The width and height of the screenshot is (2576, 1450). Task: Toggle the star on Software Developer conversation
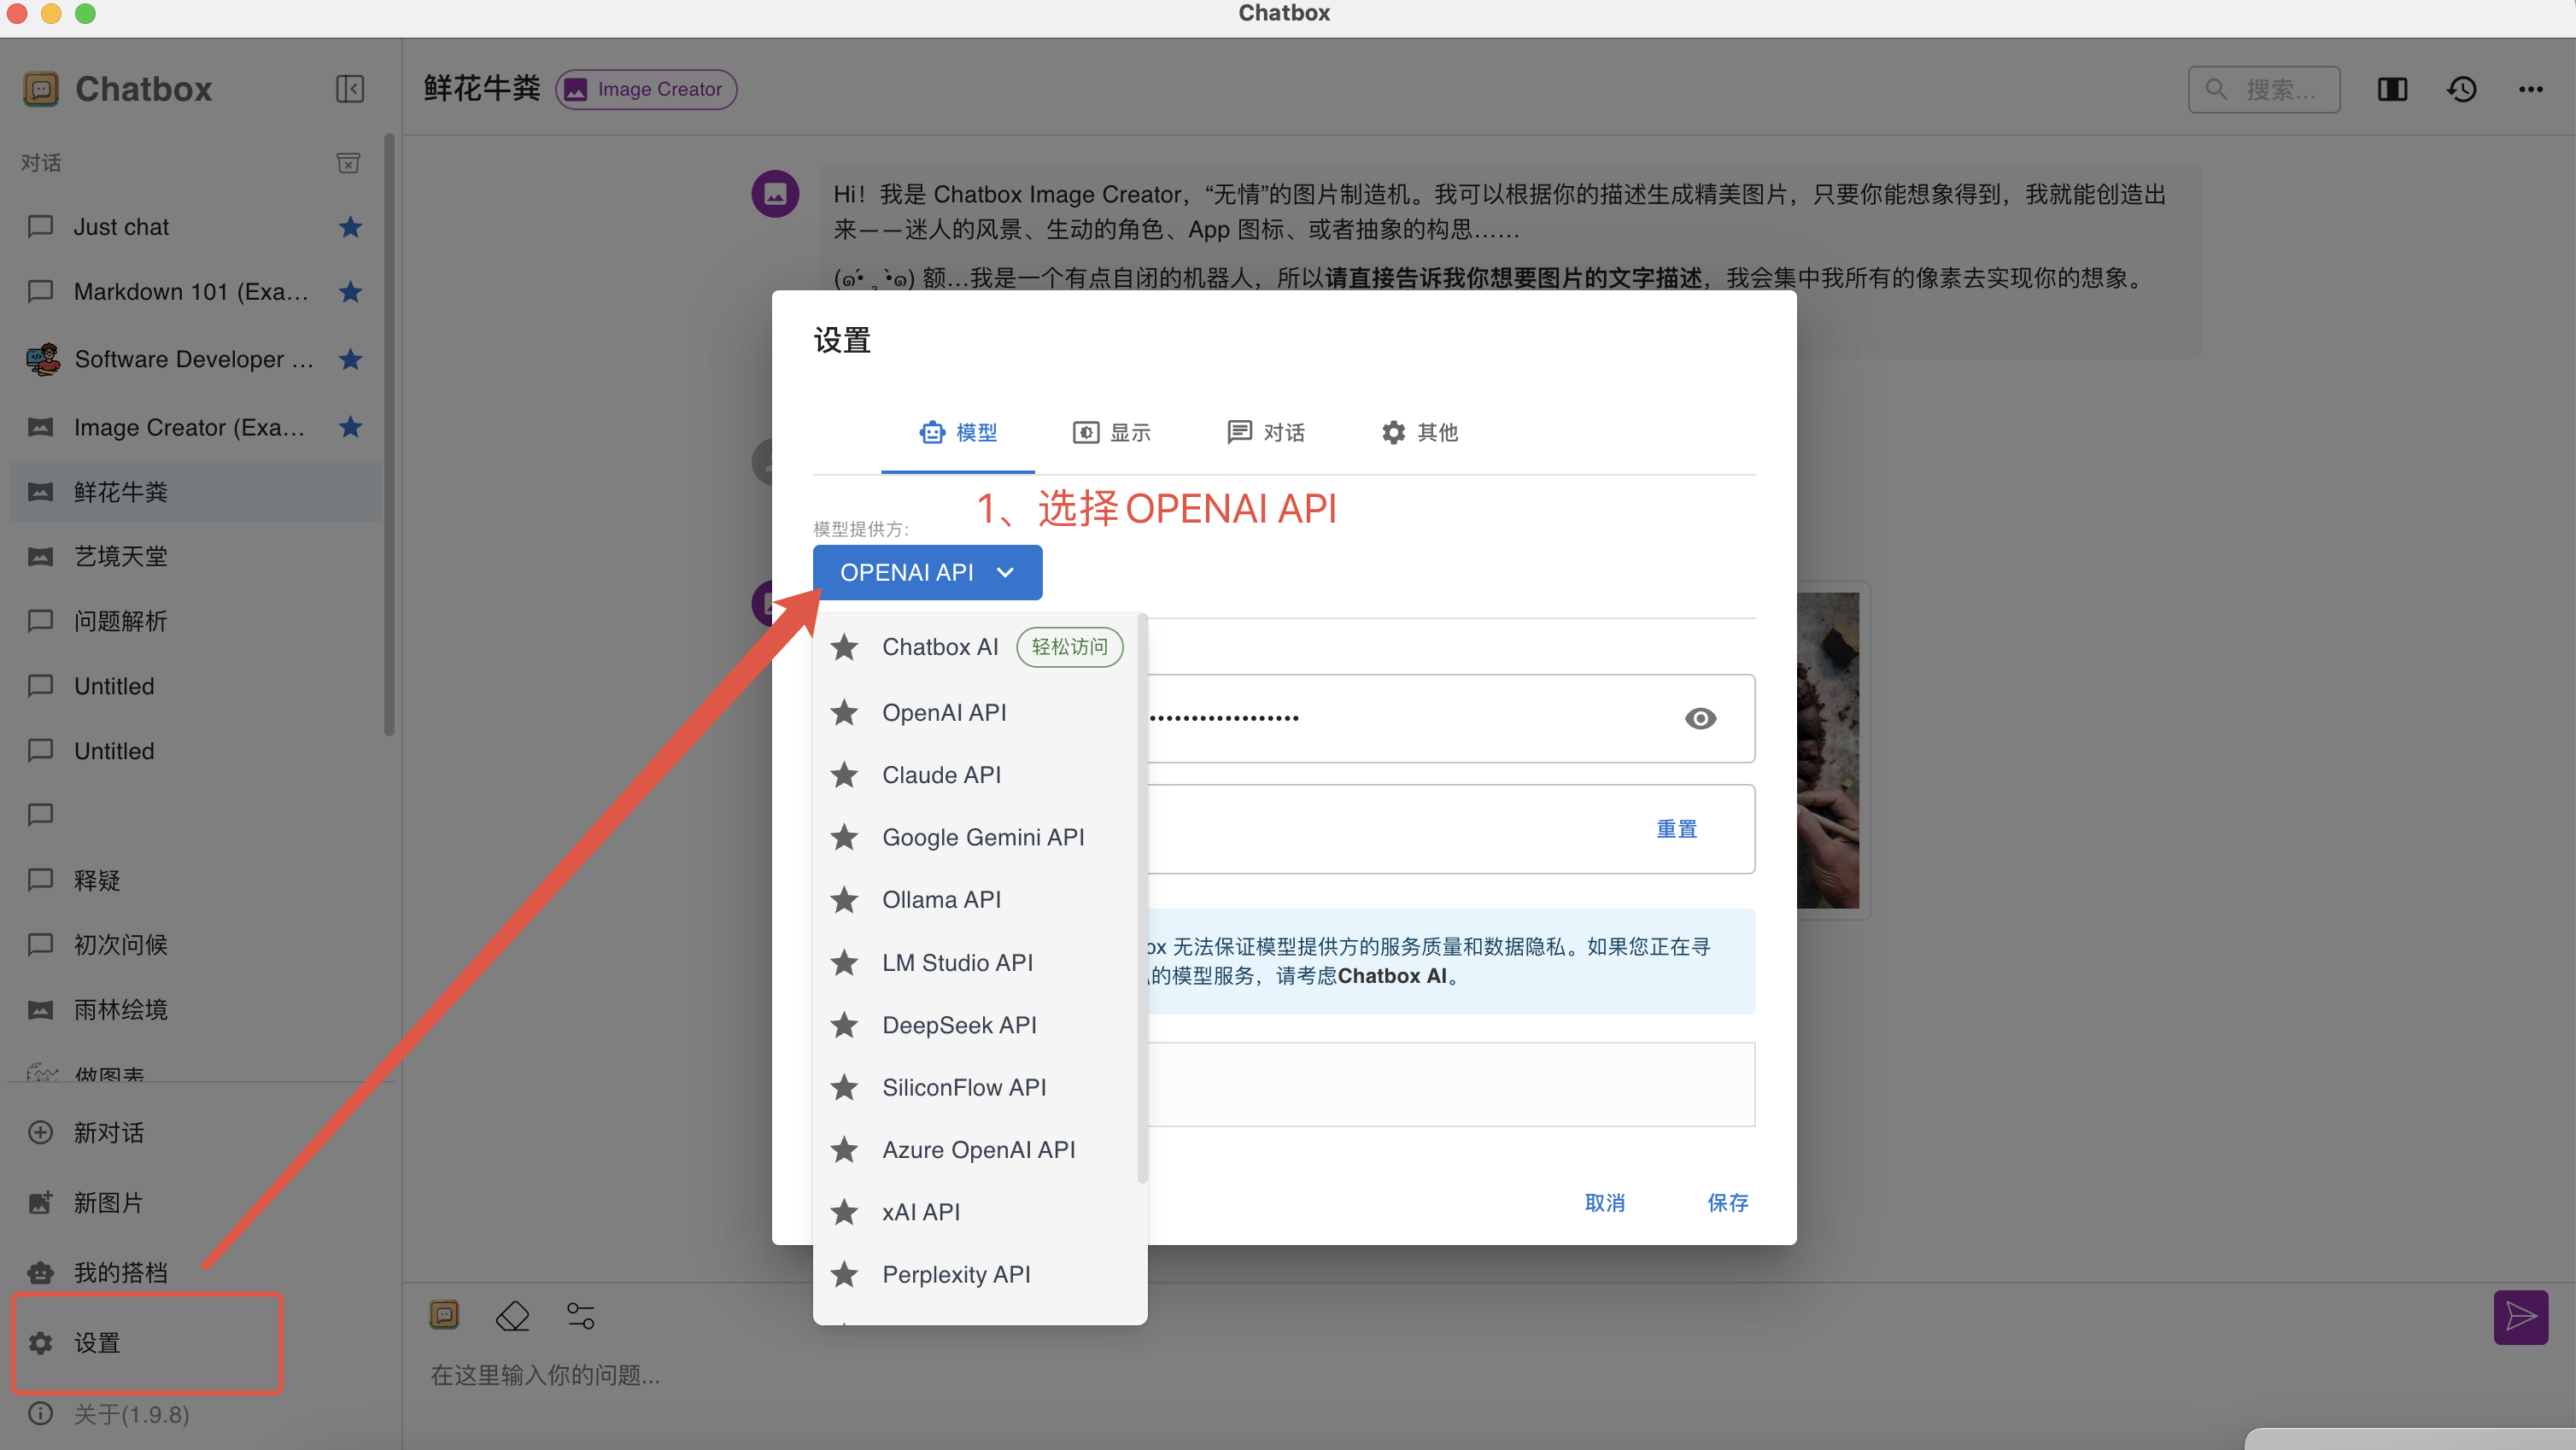pyautogui.click(x=350, y=359)
